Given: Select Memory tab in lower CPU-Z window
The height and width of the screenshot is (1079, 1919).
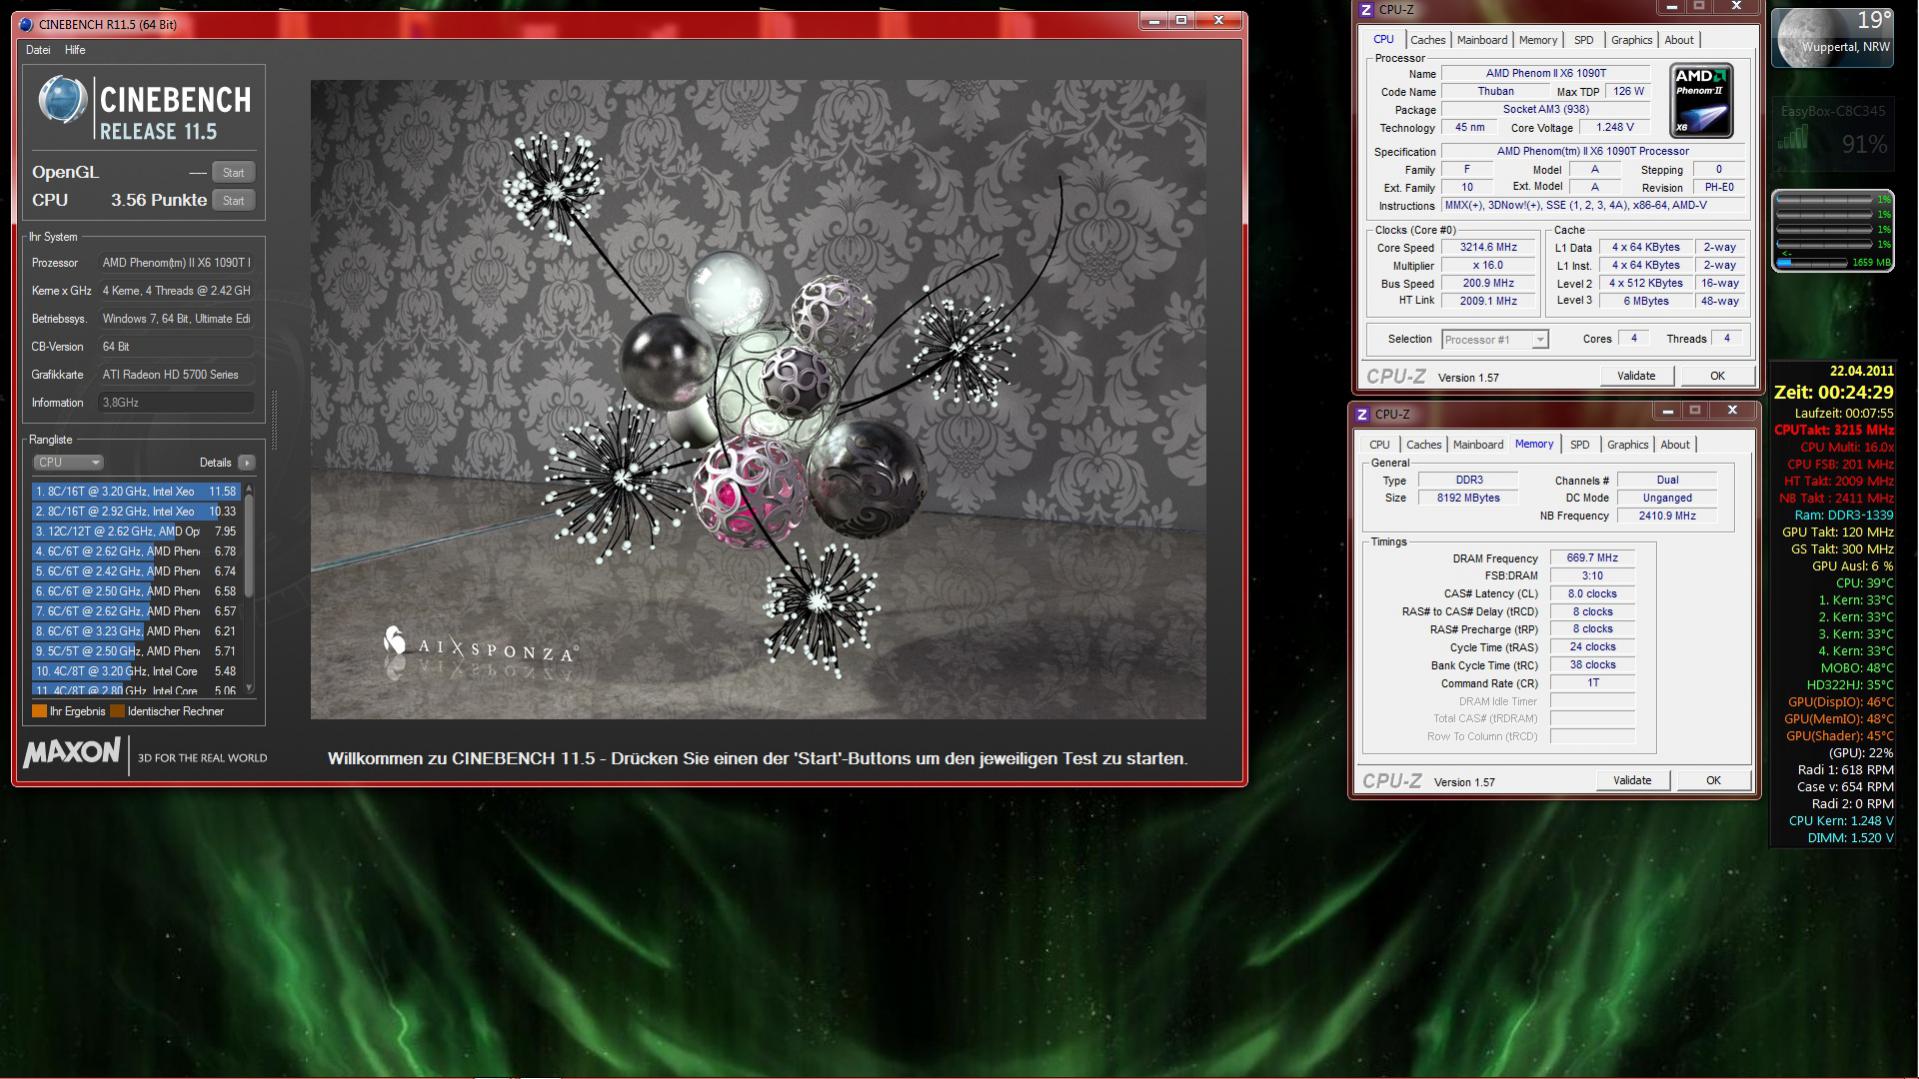Looking at the screenshot, I should pyautogui.click(x=1533, y=444).
